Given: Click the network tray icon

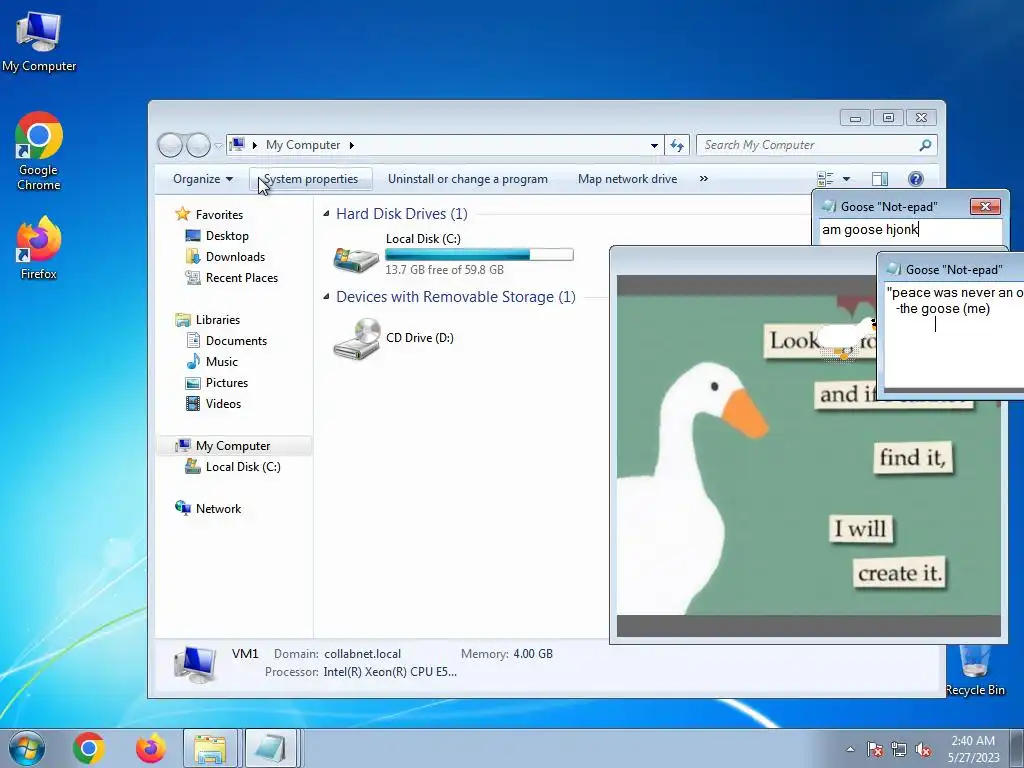Looking at the screenshot, I should click(899, 749).
